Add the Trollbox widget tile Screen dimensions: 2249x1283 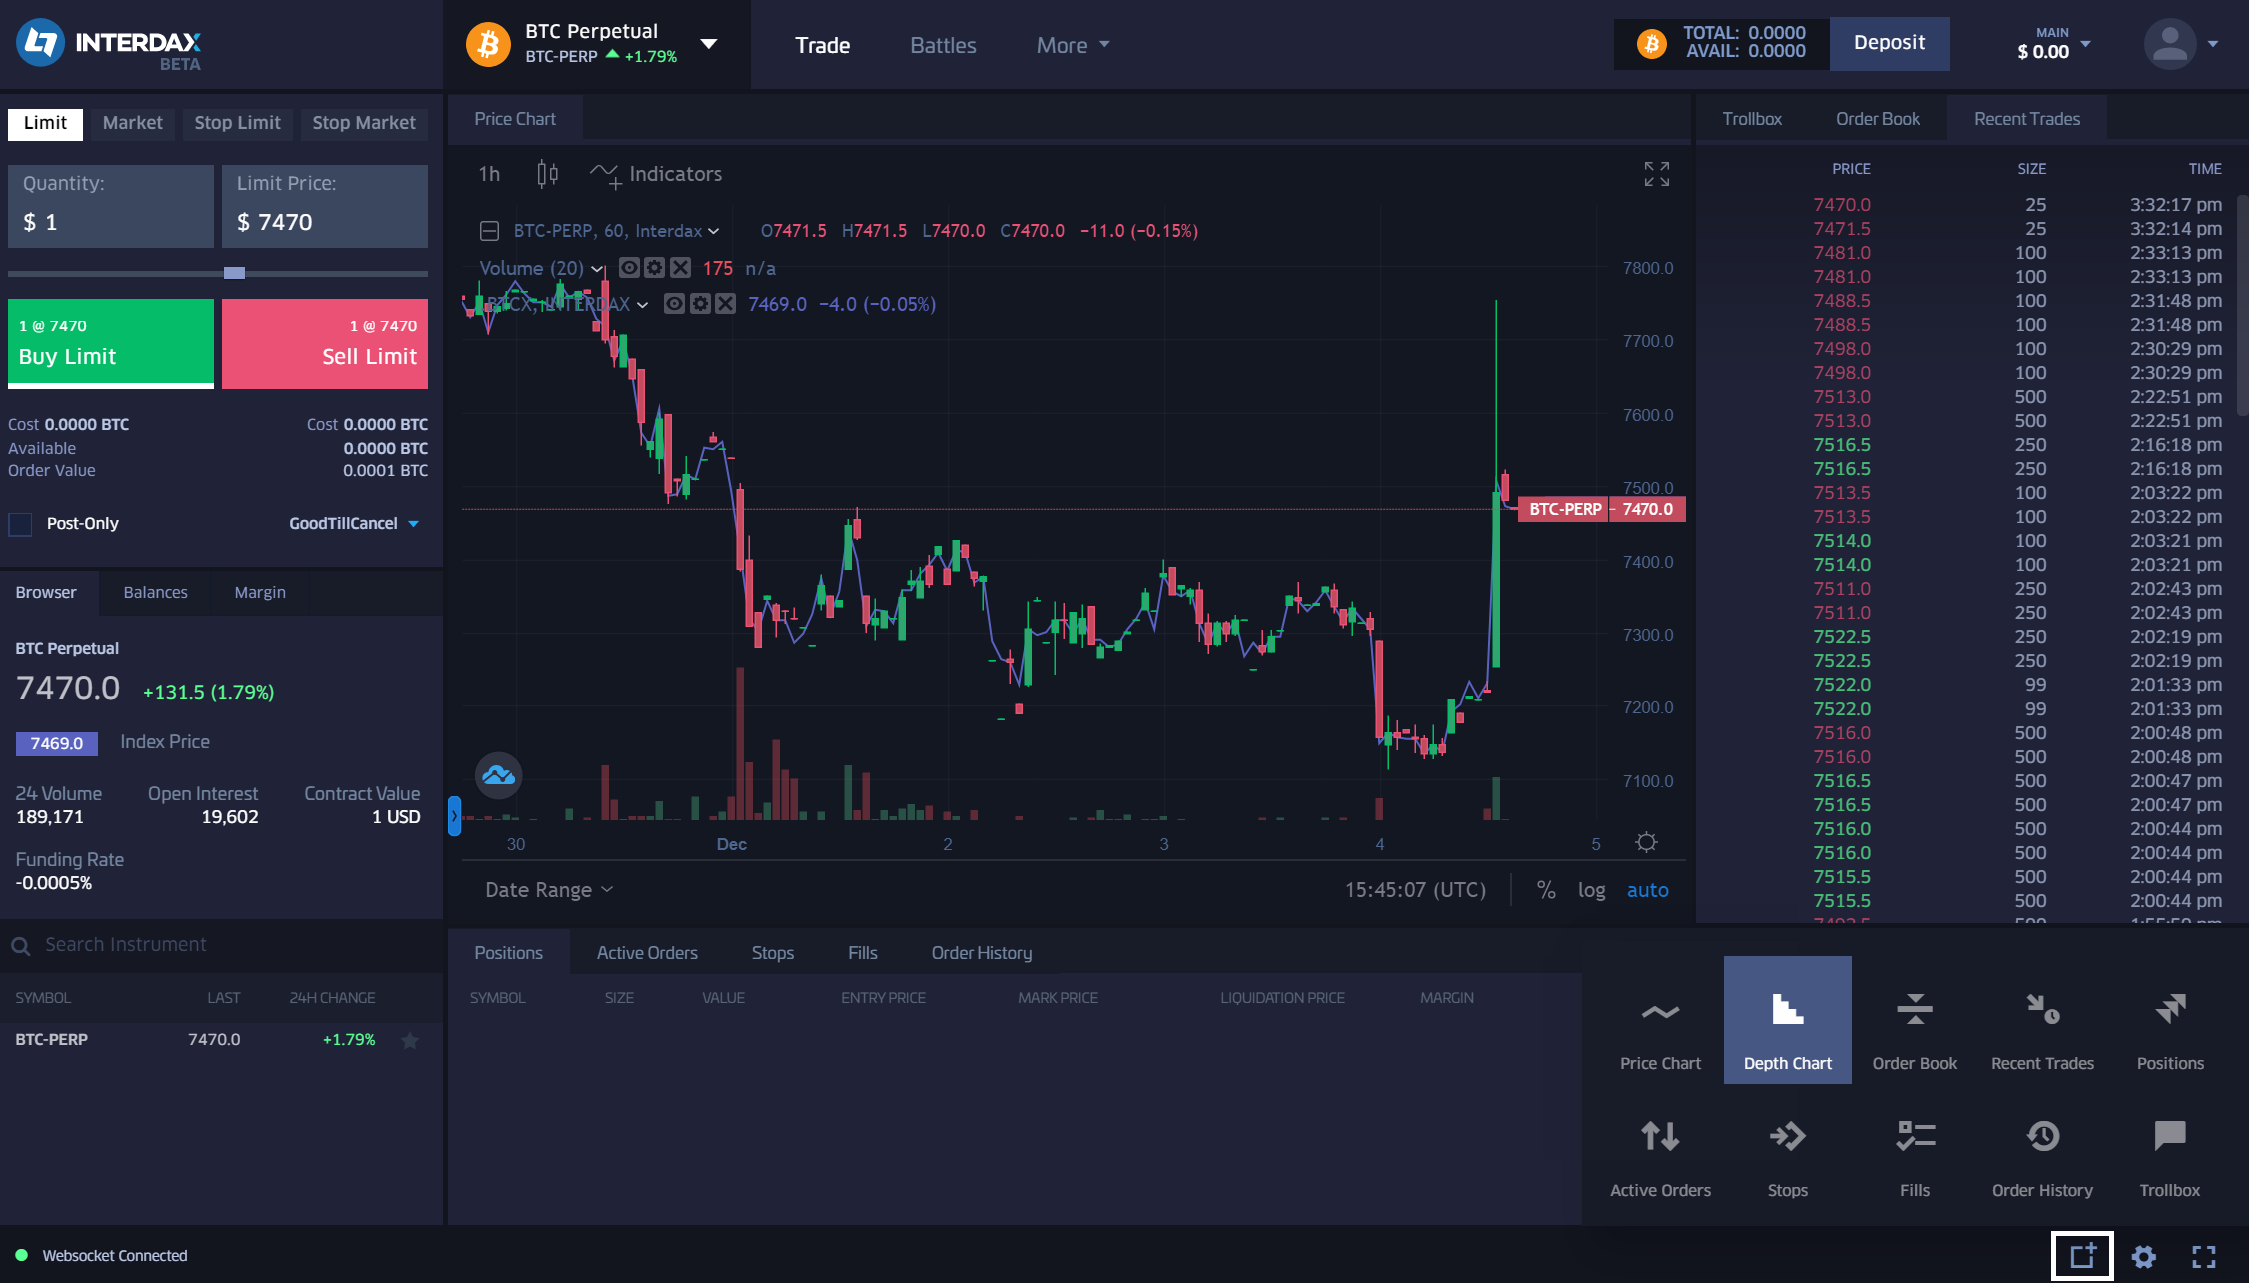click(2170, 1147)
